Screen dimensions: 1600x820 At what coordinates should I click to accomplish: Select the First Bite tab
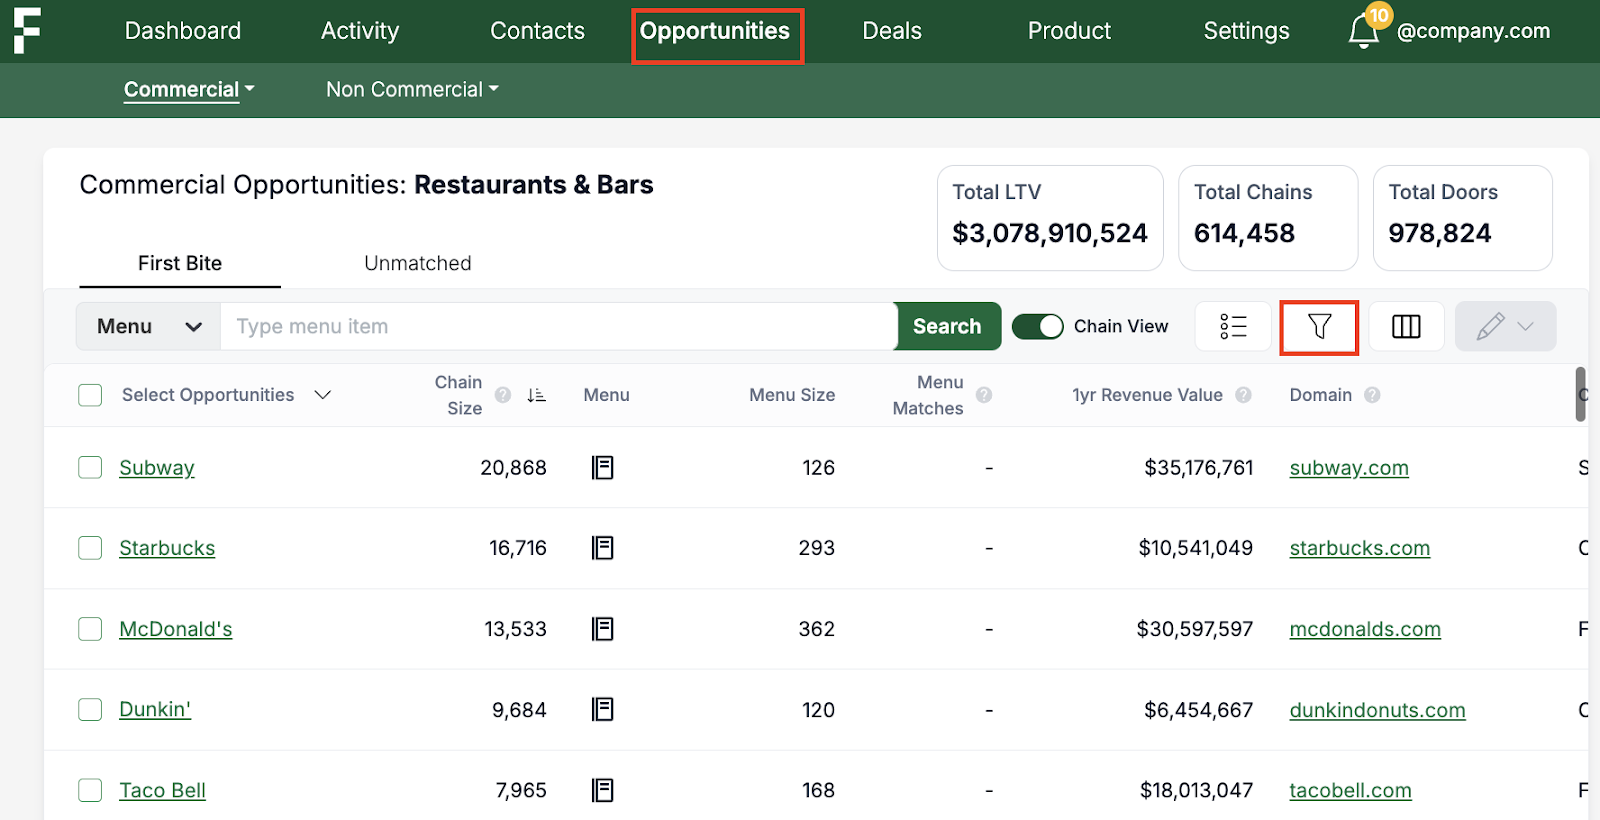180,263
